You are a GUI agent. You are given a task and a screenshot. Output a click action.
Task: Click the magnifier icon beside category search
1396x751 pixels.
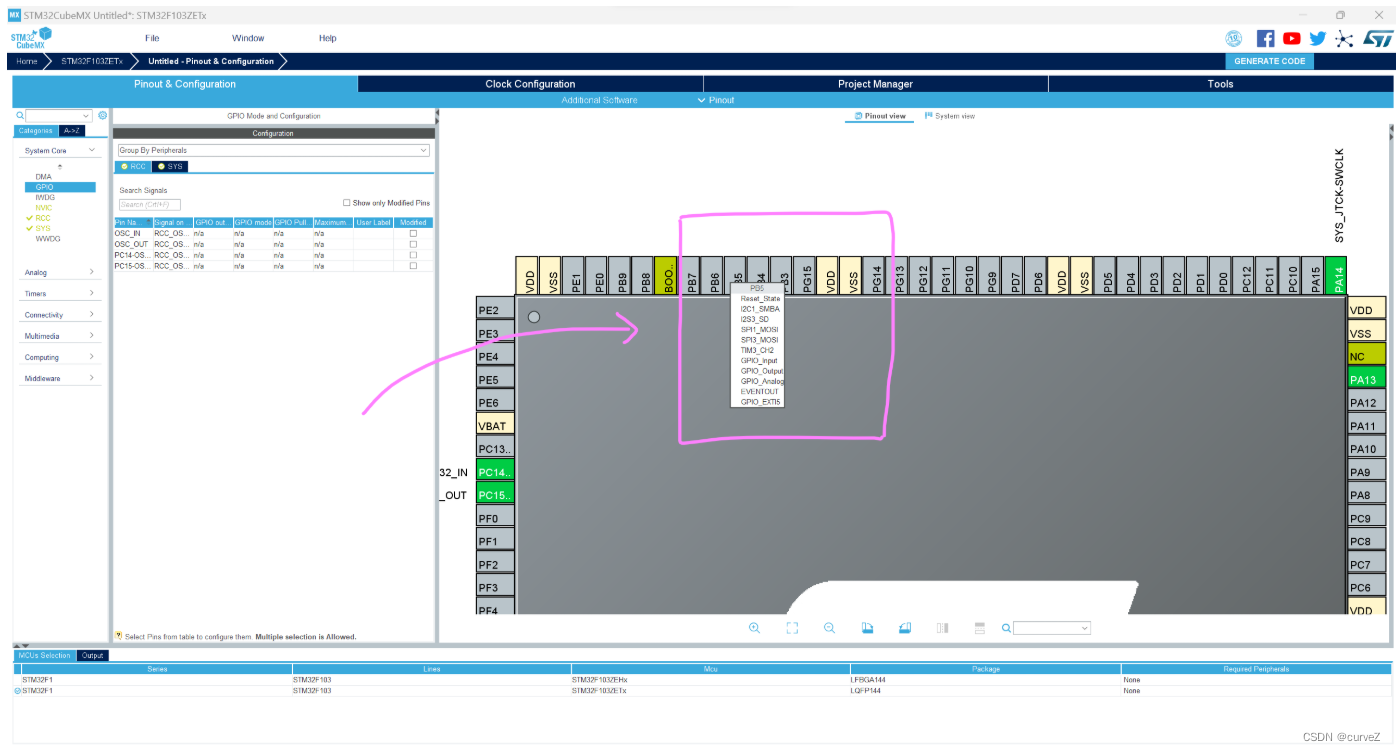coord(20,116)
